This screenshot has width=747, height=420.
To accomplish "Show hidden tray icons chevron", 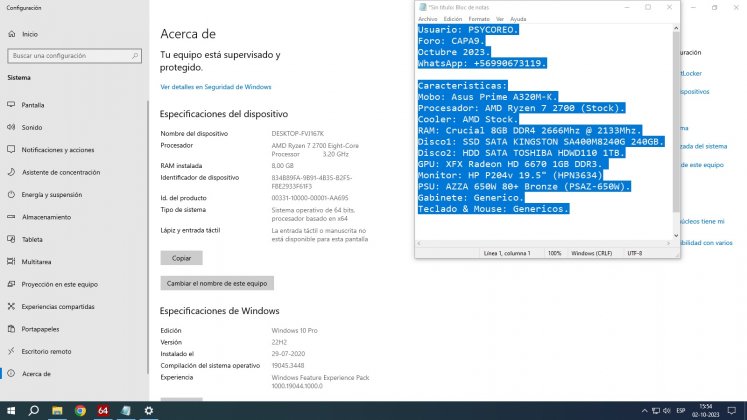I will tap(644, 410).
